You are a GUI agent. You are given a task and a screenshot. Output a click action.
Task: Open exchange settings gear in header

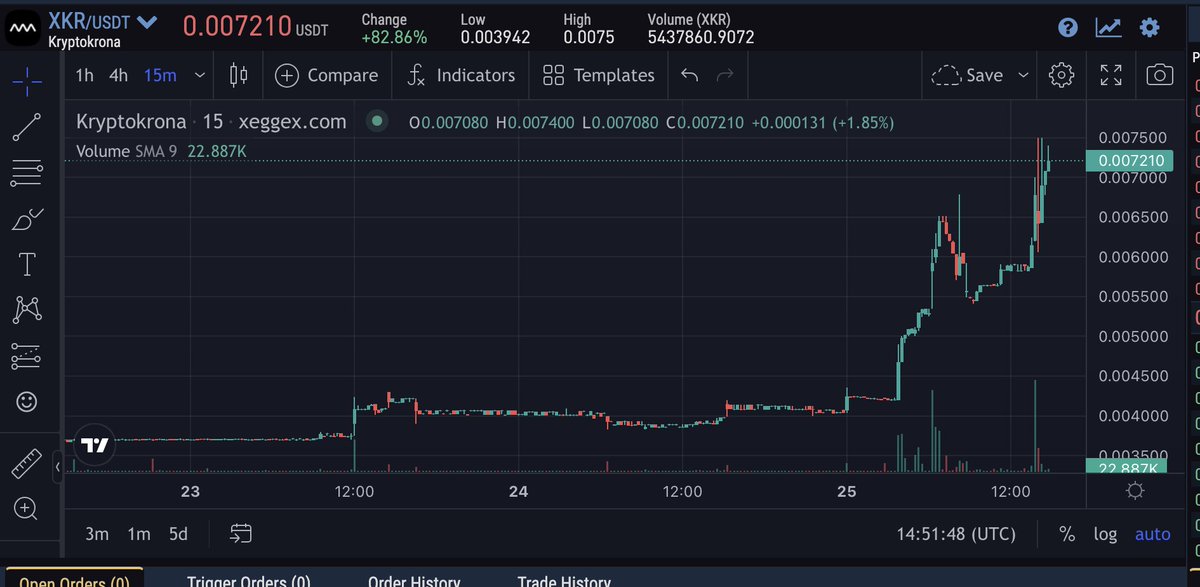1150,27
